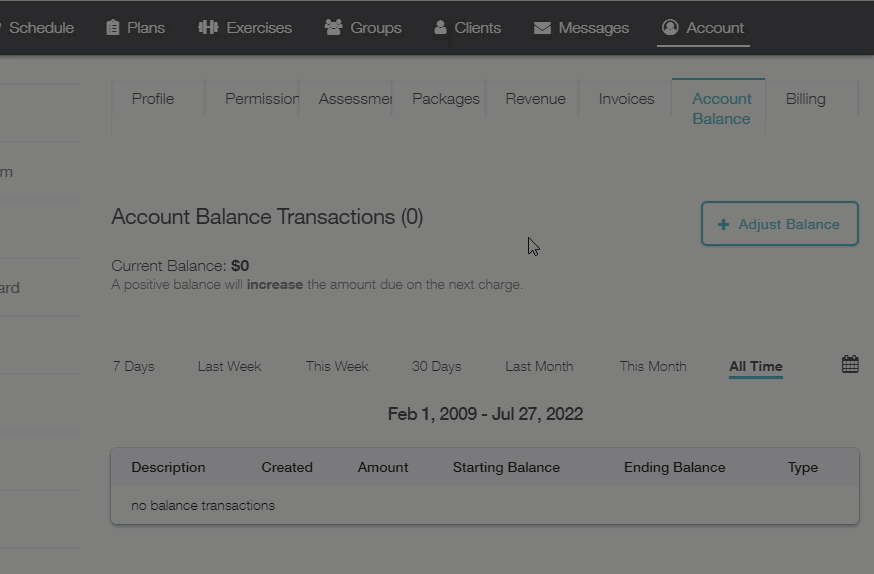This screenshot has height=574, width=874.
Task: Filter transactions by 7 Days
Action: coord(133,366)
